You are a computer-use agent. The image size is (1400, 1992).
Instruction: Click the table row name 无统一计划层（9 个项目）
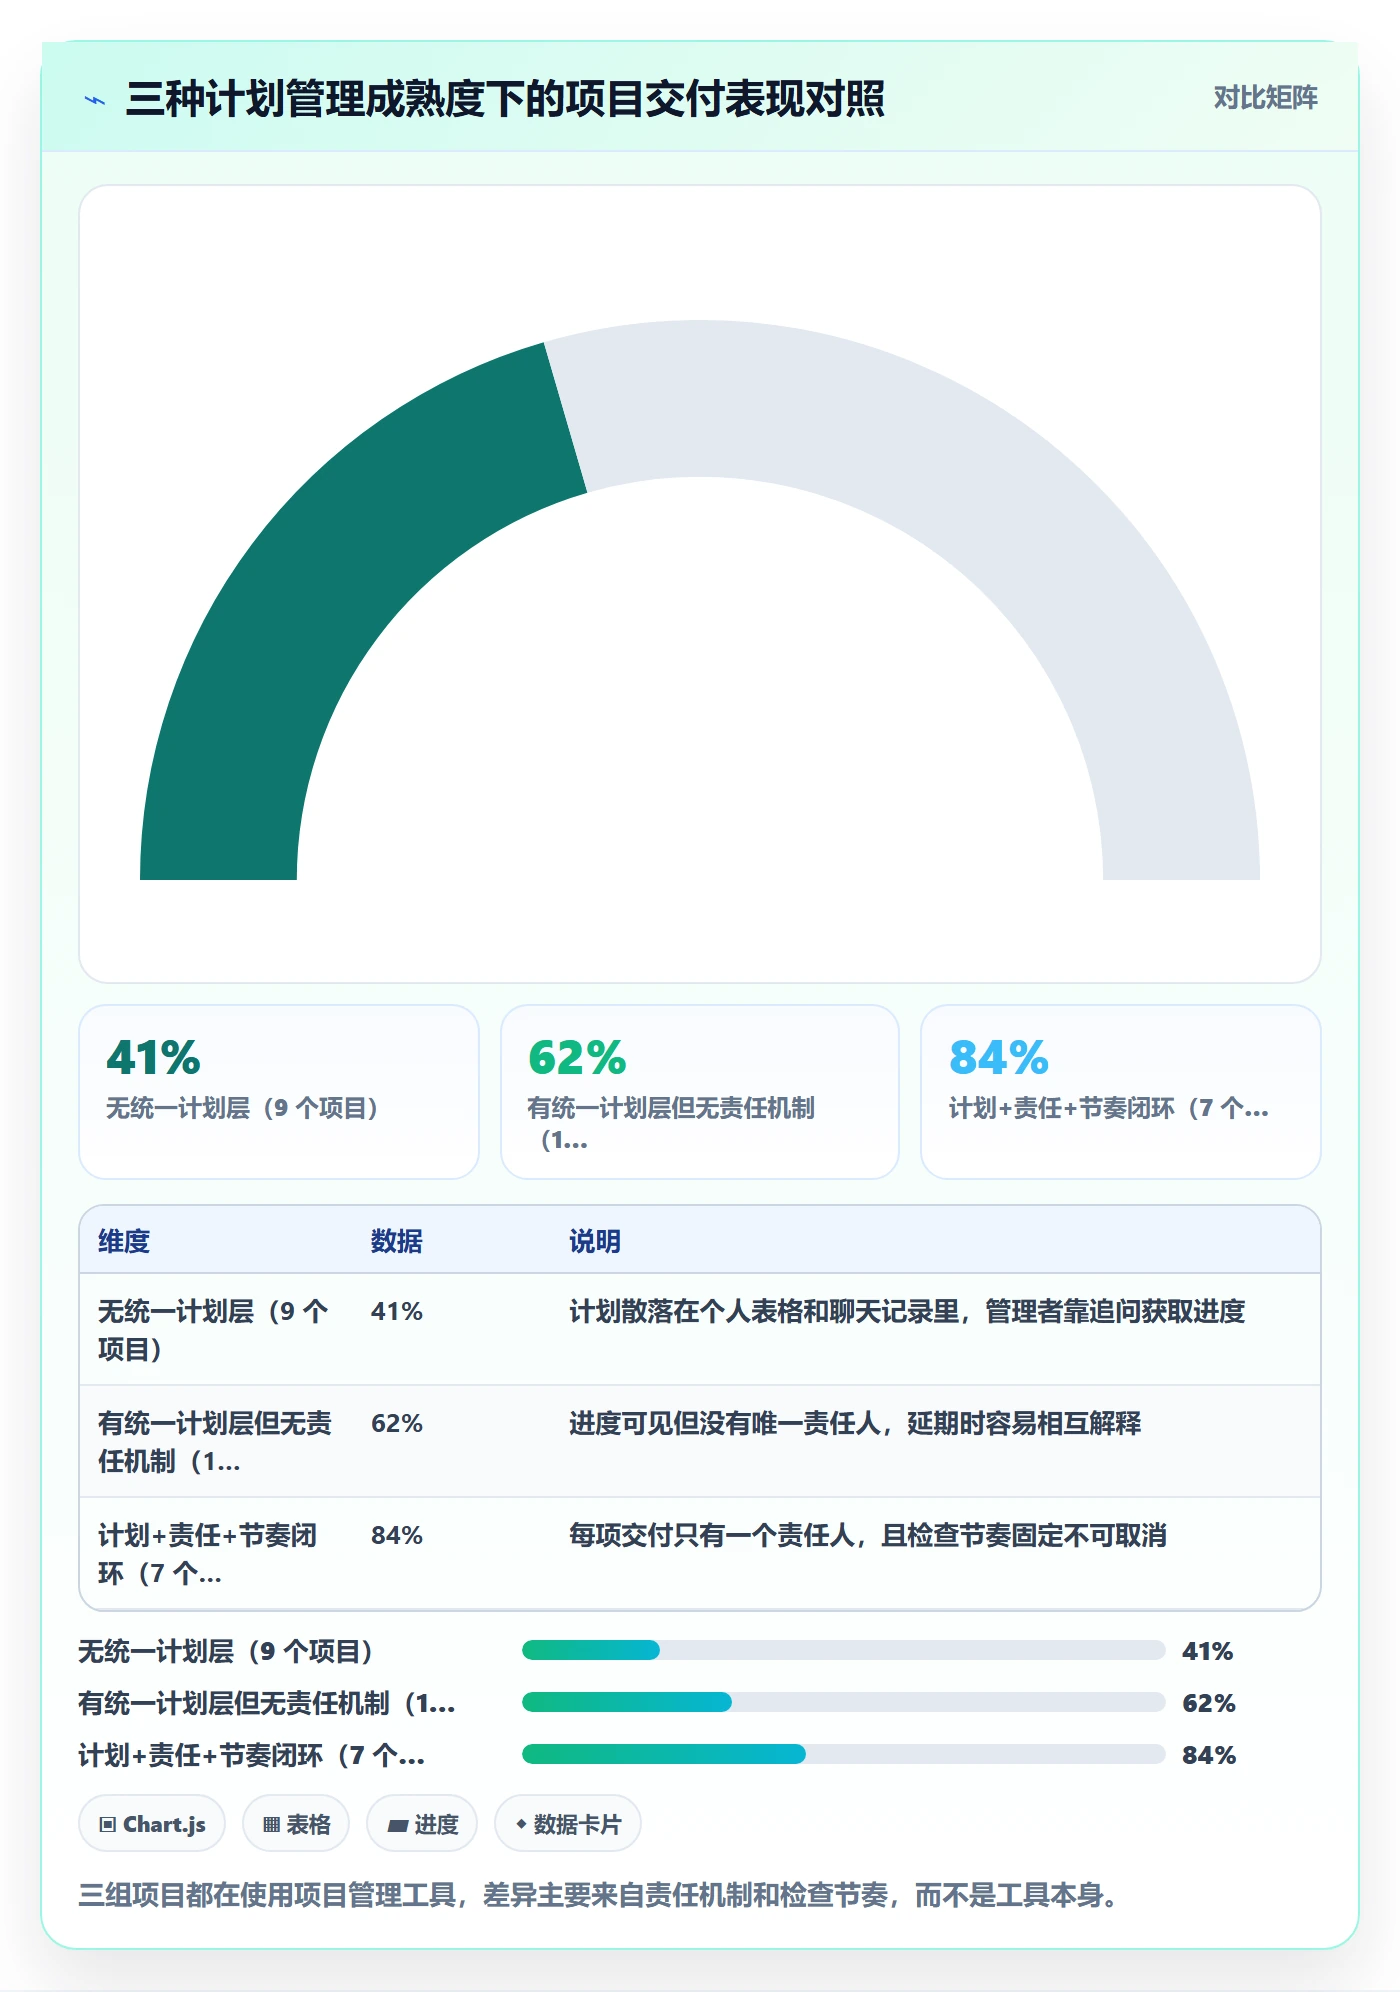(x=213, y=1330)
